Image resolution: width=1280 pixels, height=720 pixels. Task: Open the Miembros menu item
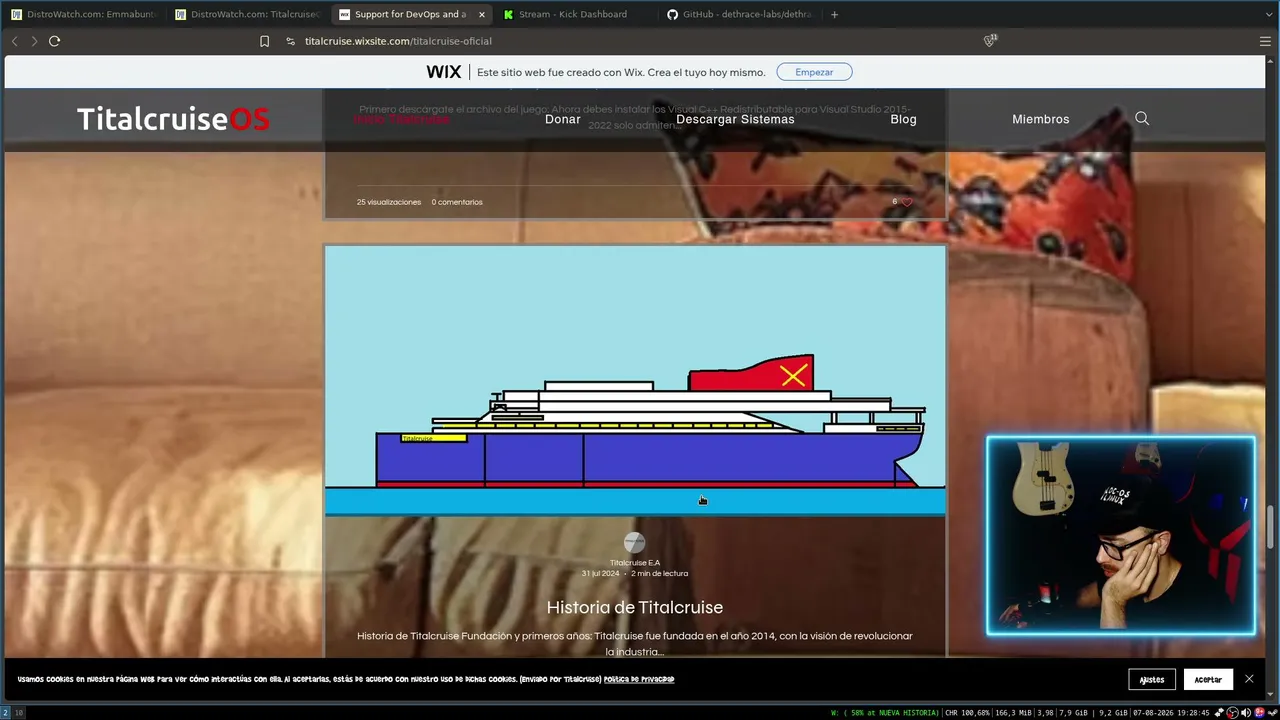click(x=1040, y=119)
